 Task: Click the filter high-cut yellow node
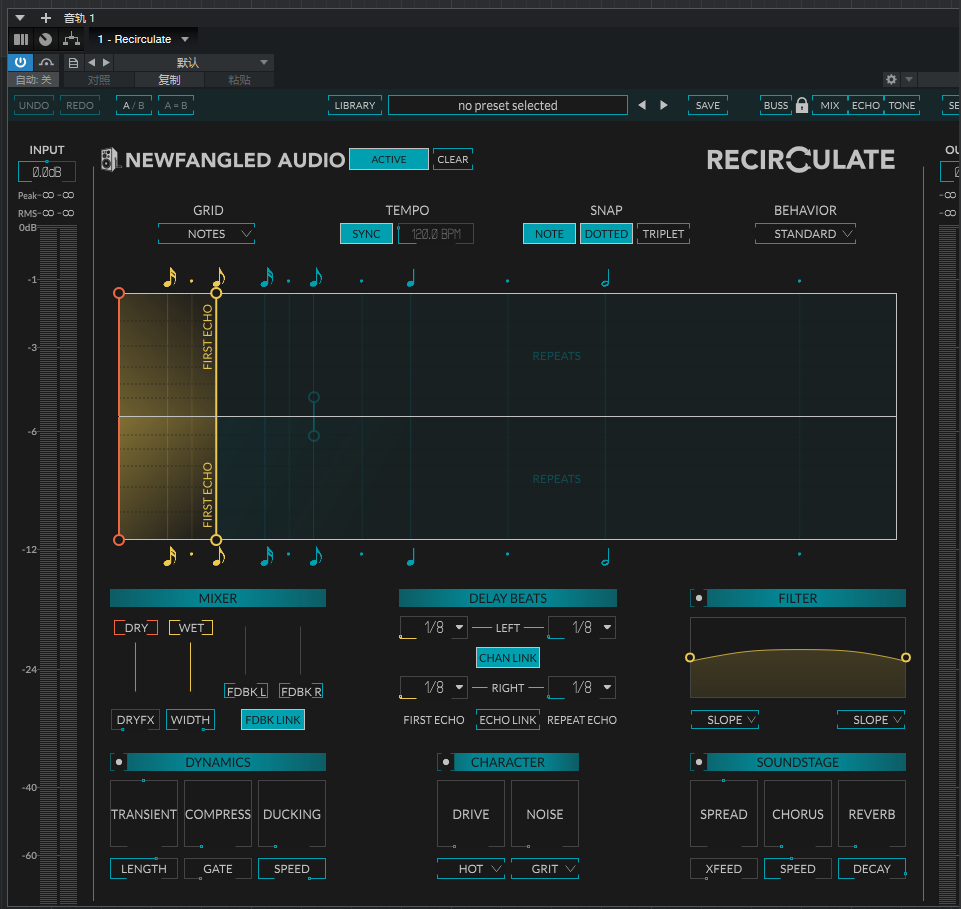click(x=906, y=658)
